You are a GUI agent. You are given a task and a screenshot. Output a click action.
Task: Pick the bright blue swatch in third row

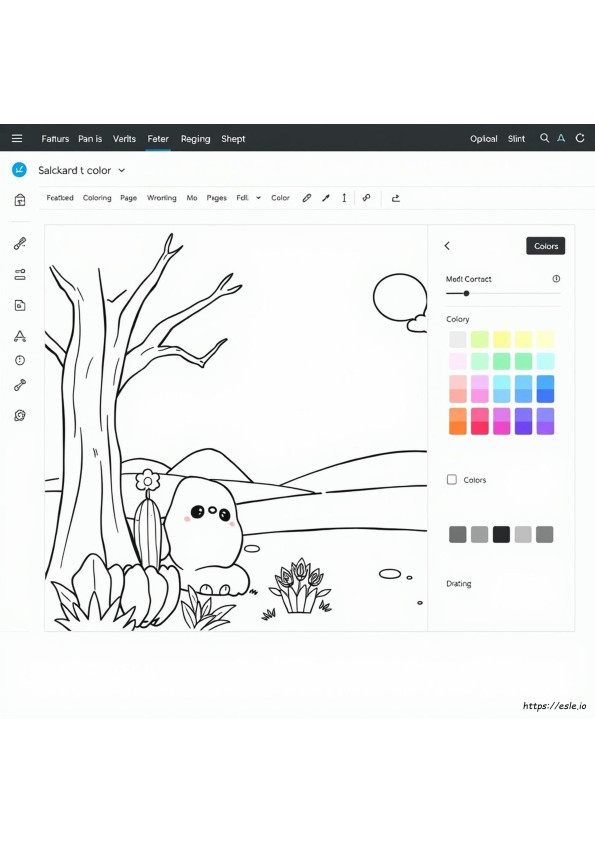545,389
